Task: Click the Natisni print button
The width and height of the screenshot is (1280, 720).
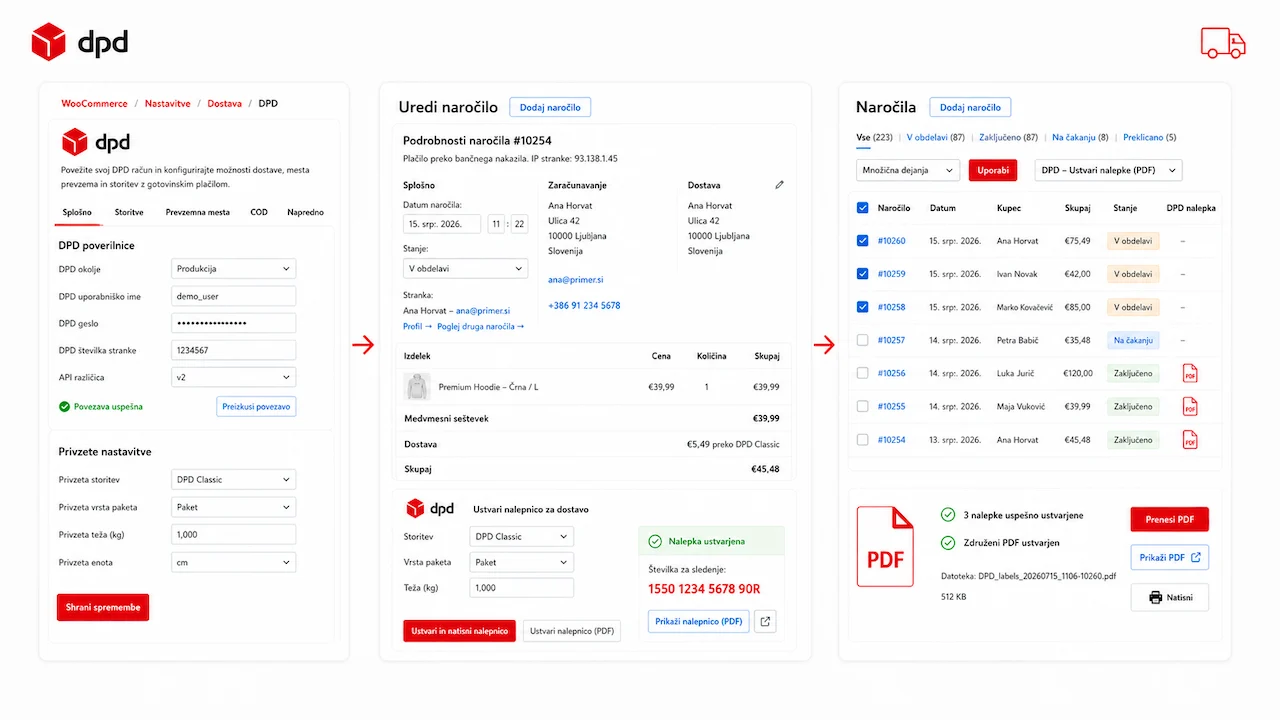Action: pos(1170,597)
